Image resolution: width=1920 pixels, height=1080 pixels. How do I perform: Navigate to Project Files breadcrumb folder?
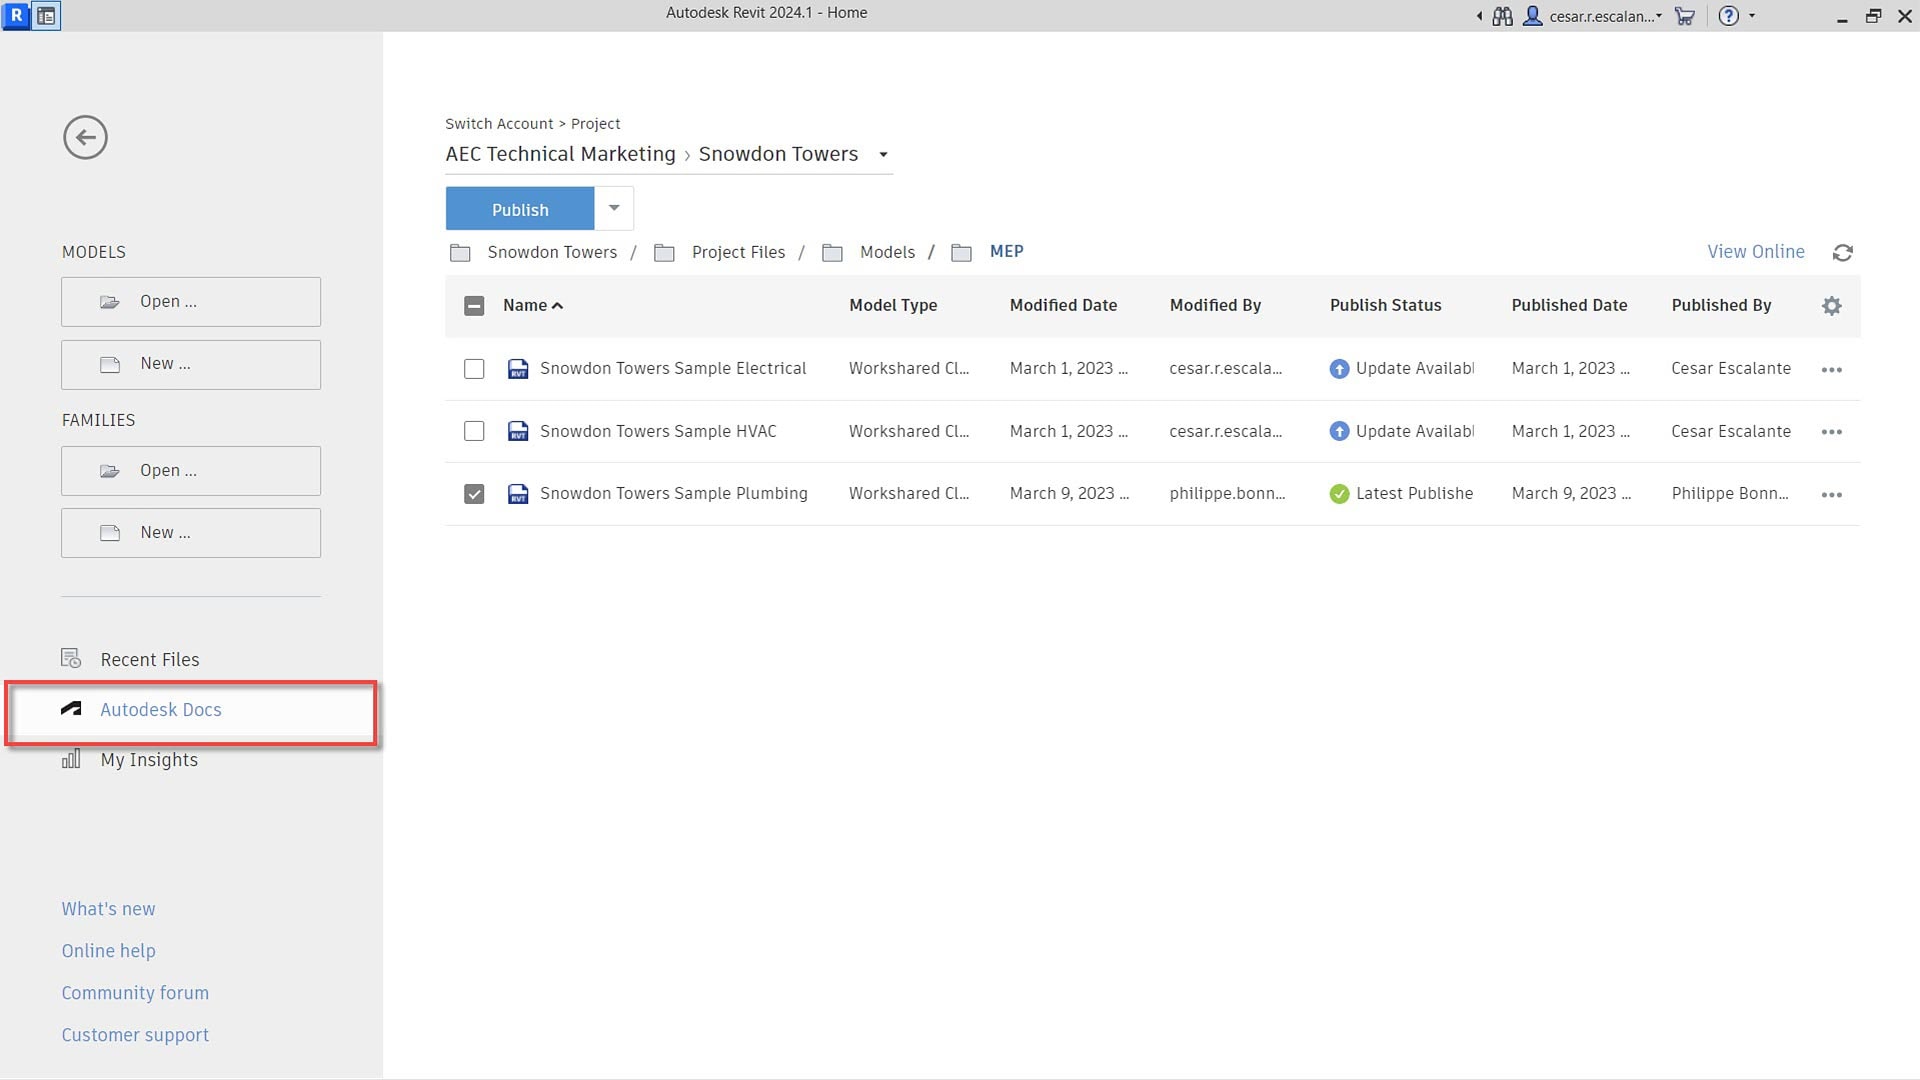(738, 253)
